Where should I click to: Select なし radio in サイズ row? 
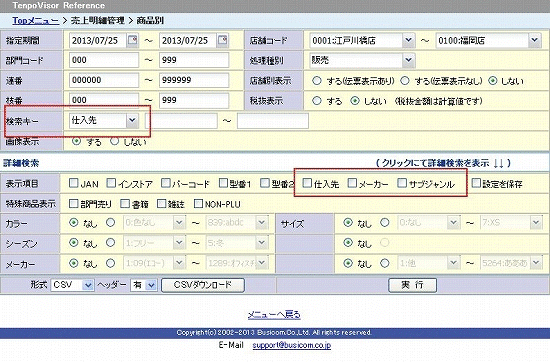point(348,223)
